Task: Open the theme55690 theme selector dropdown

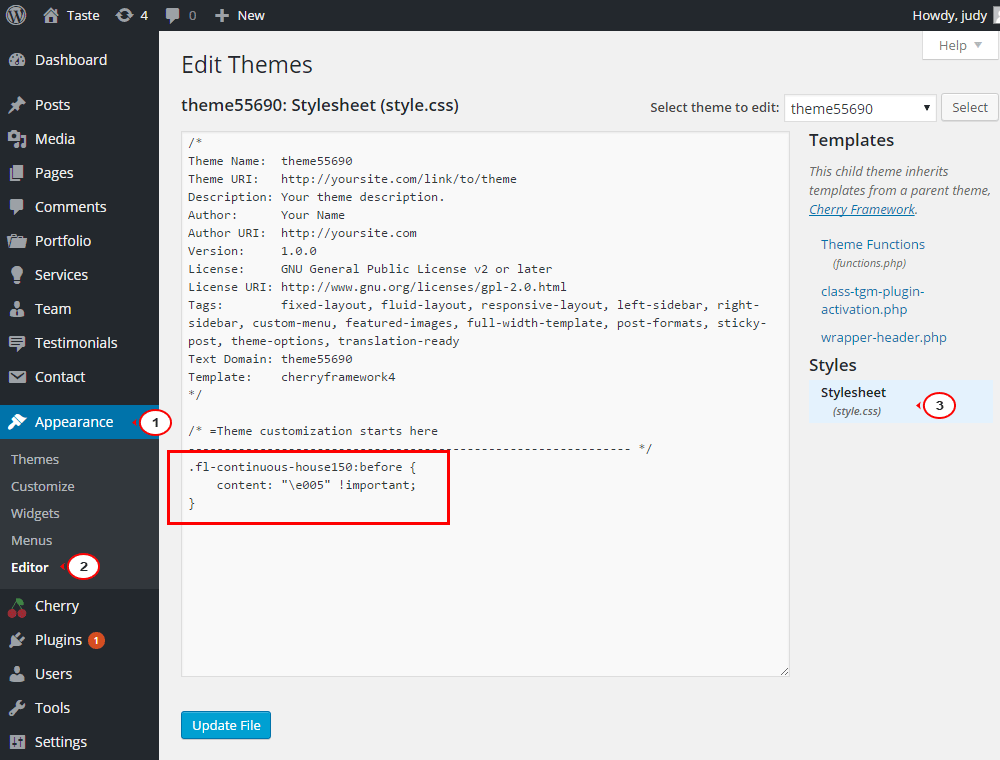Action: 860,108
